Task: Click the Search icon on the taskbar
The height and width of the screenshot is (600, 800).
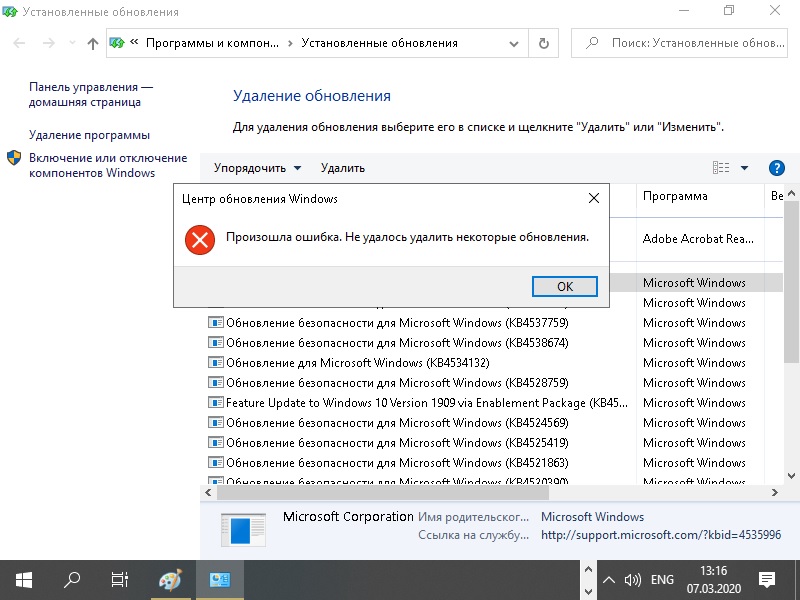Action: click(x=70, y=580)
